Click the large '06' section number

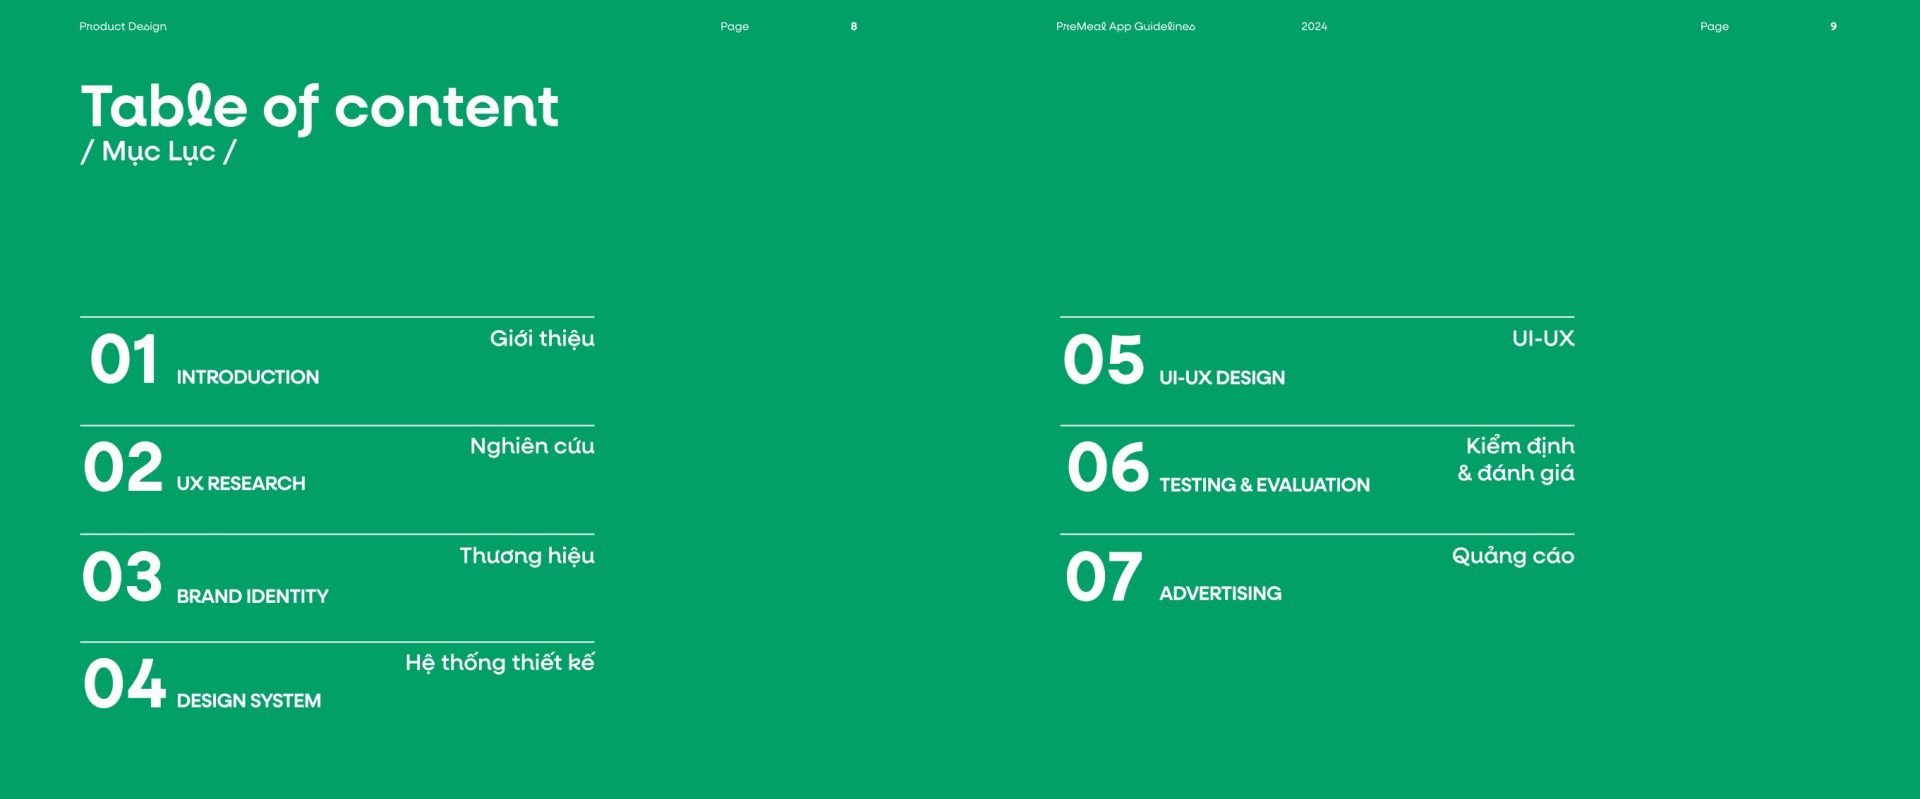point(1108,467)
